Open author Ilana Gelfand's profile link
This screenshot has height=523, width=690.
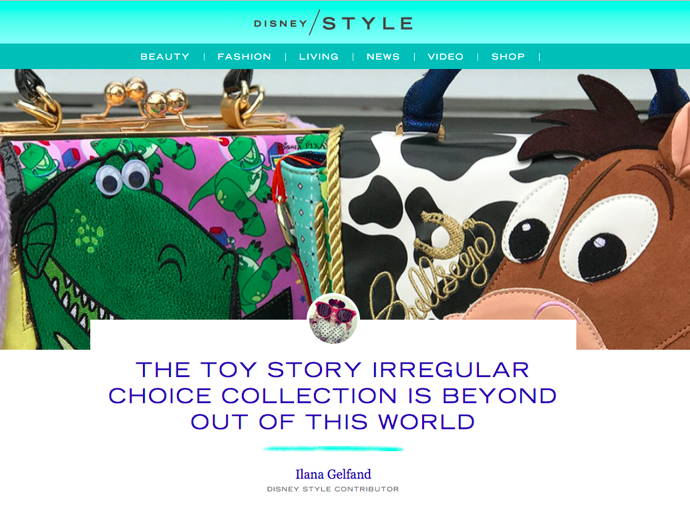pyautogui.click(x=333, y=474)
